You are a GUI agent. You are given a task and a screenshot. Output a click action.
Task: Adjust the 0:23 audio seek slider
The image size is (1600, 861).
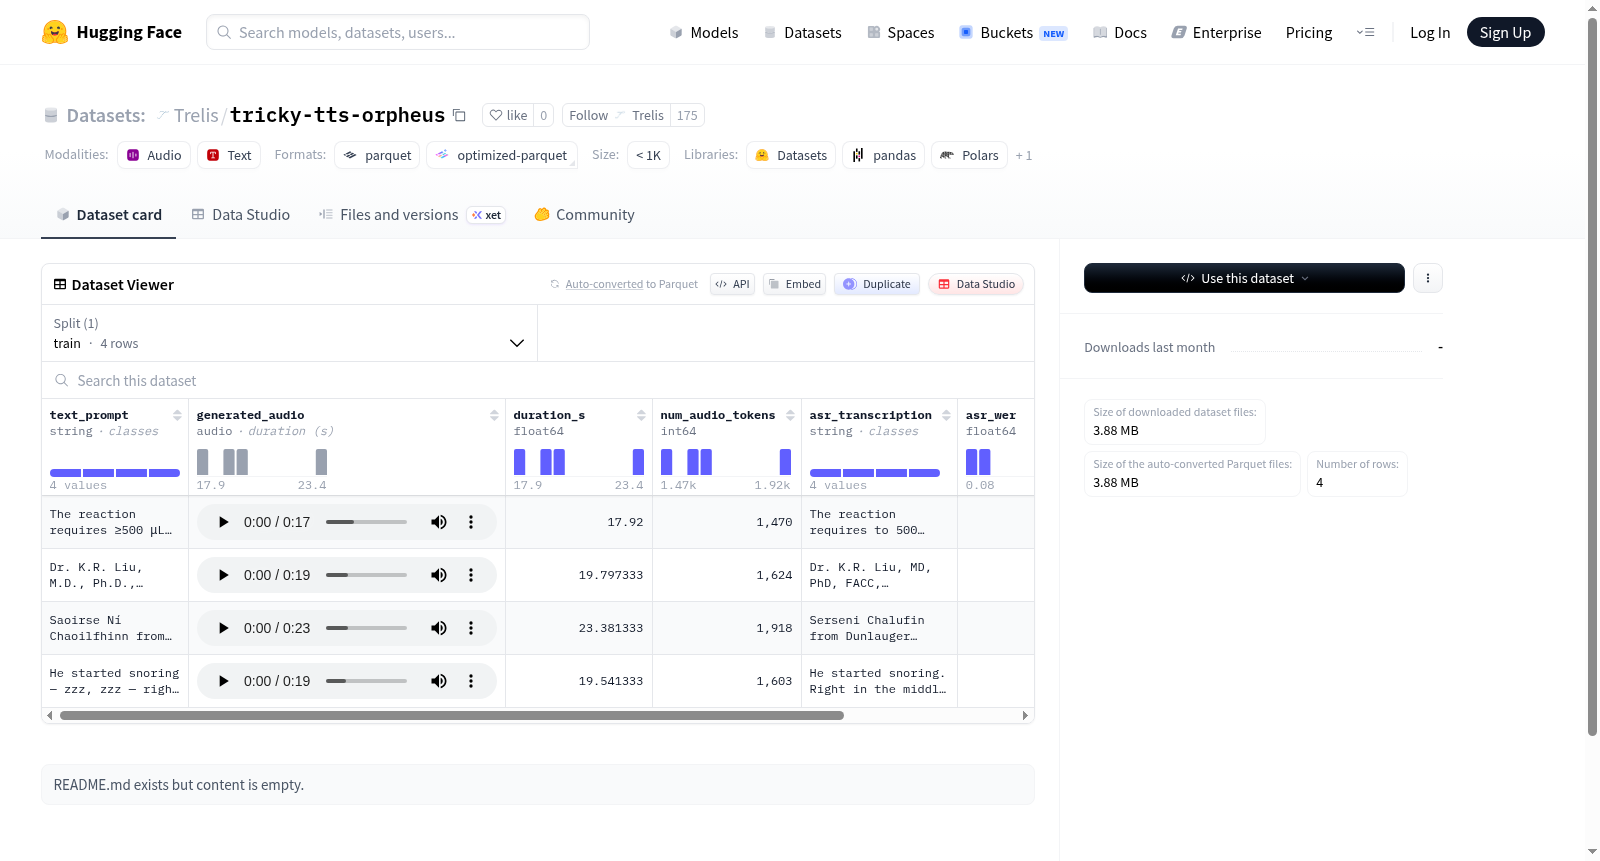(x=366, y=628)
